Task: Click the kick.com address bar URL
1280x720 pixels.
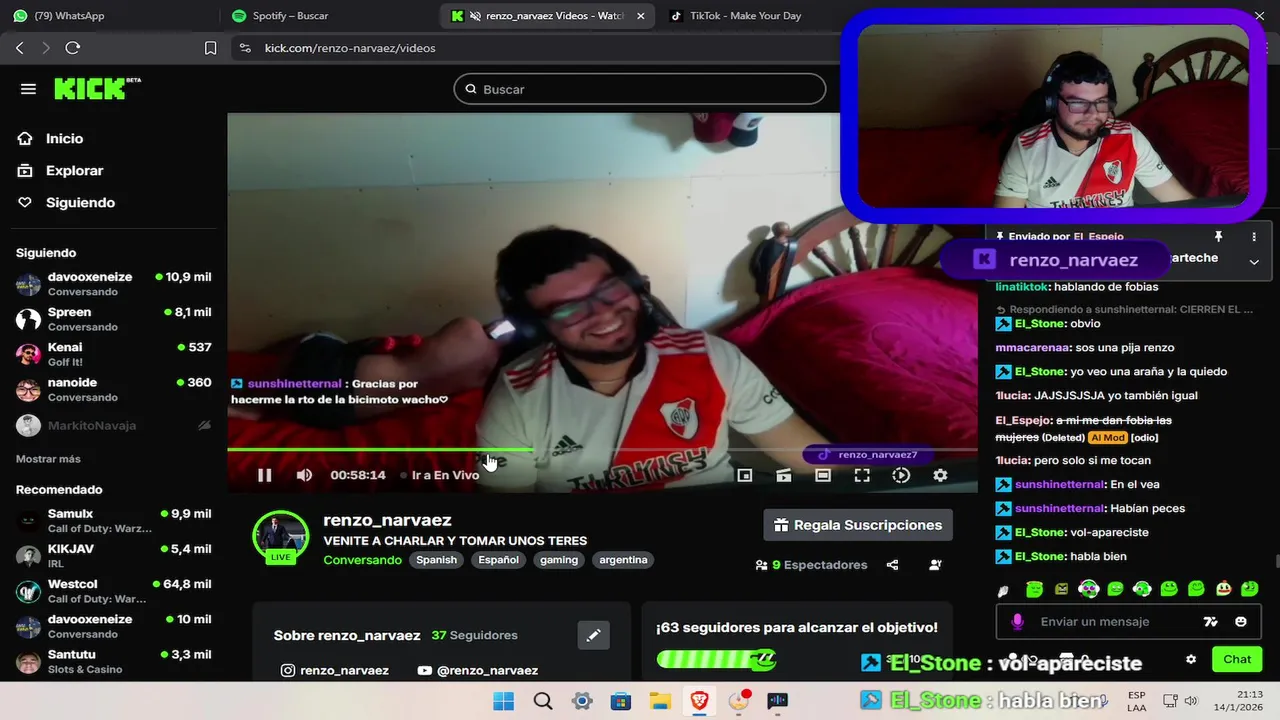Action: 350,48
